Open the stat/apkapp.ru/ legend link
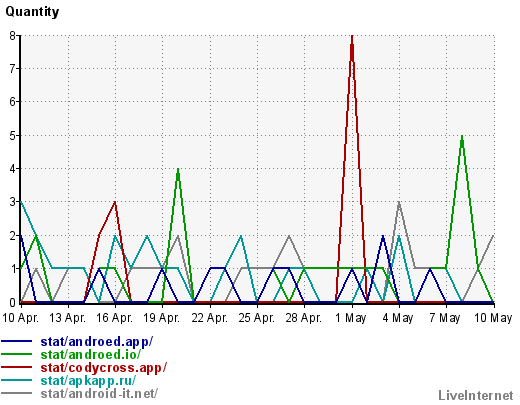This screenshot has height=405, width=520. click(88, 381)
